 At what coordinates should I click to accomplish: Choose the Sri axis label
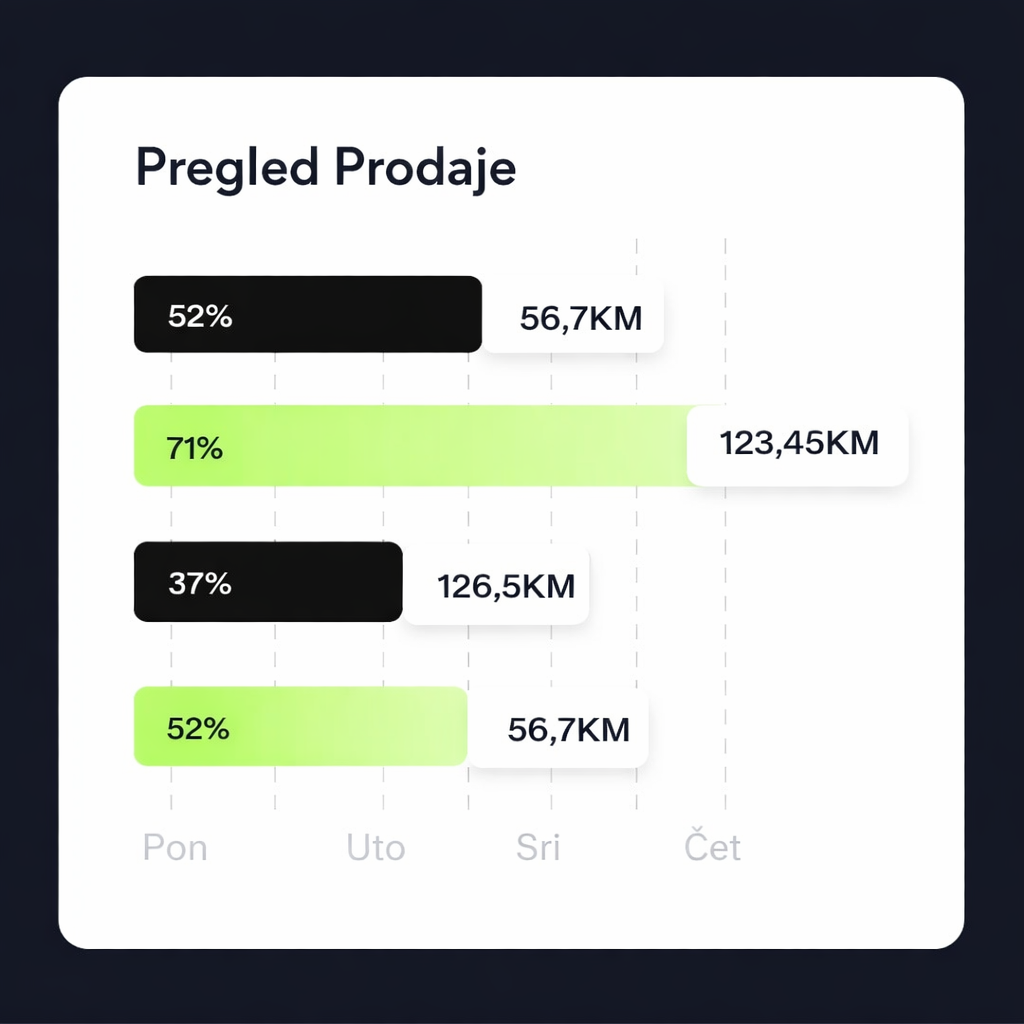(x=538, y=848)
